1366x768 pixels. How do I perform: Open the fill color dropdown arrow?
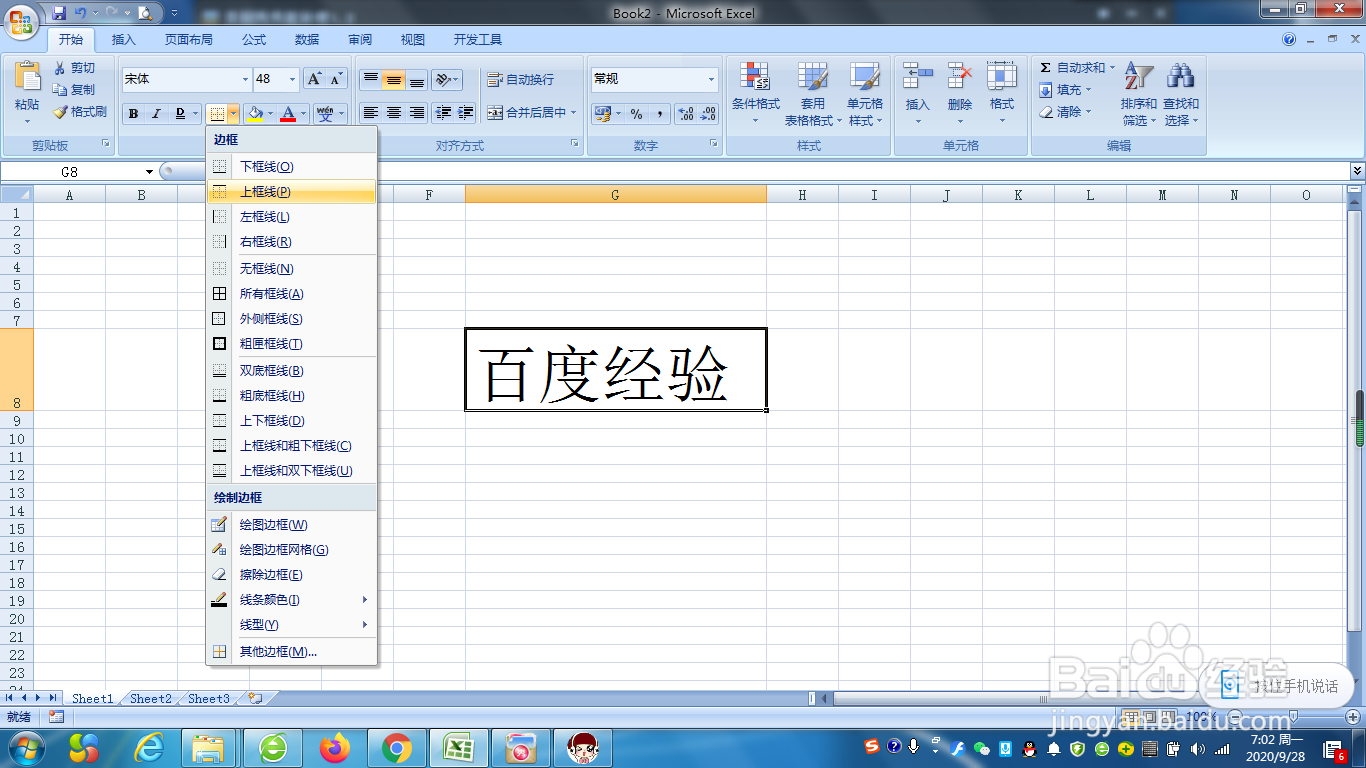270,114
